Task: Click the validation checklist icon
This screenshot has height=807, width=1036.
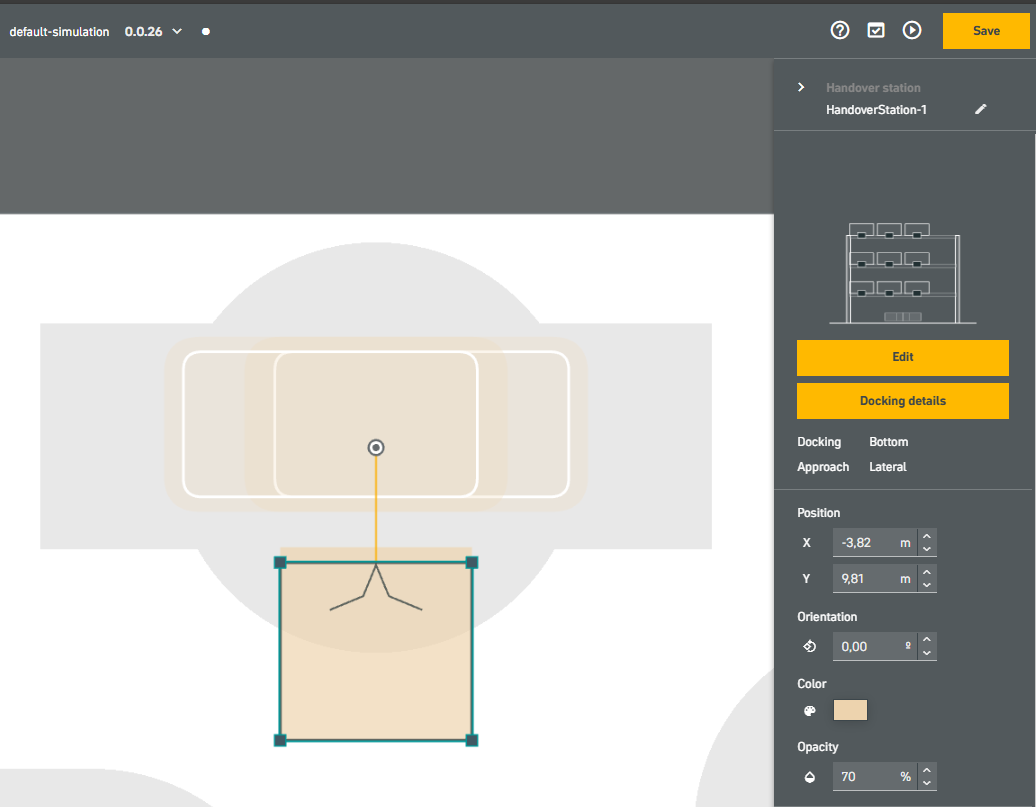Action: pos(875,30)
